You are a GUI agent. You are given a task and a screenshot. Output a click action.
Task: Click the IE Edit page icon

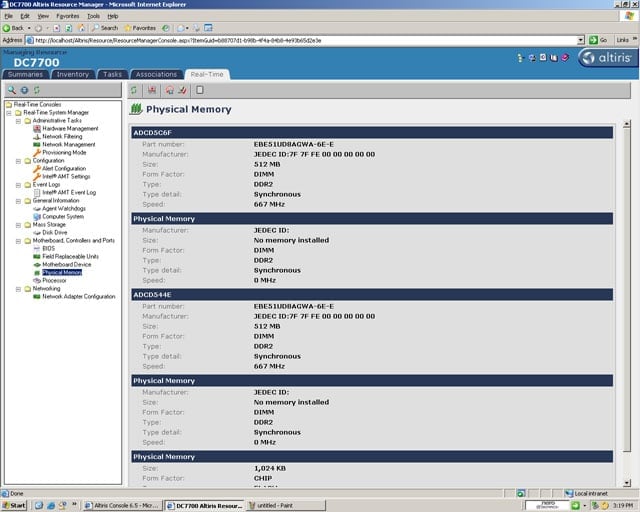(209, 28)
